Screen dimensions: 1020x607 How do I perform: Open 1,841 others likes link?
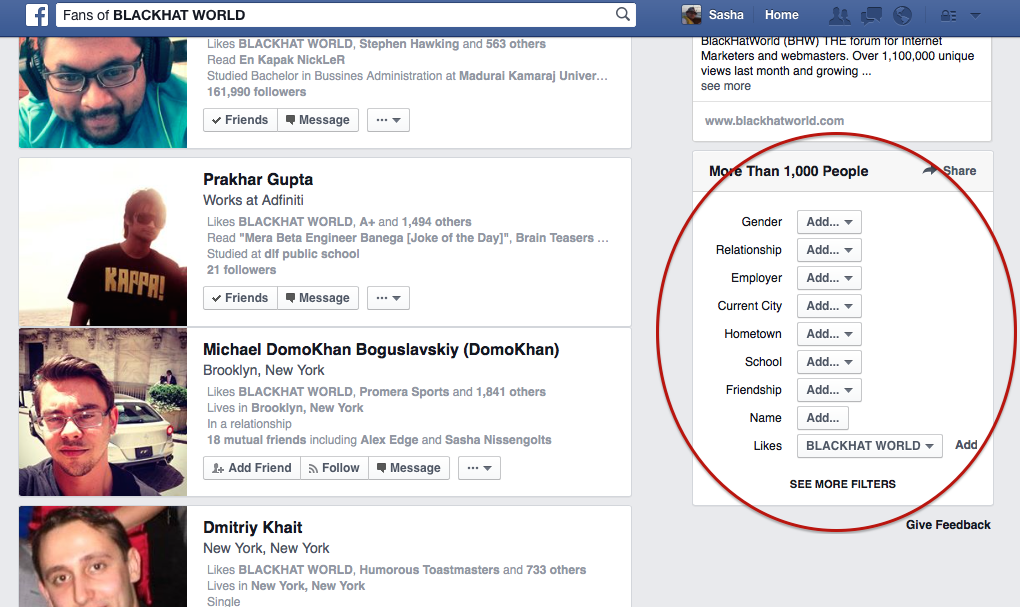pyautogui.click(x=511, y=392)
